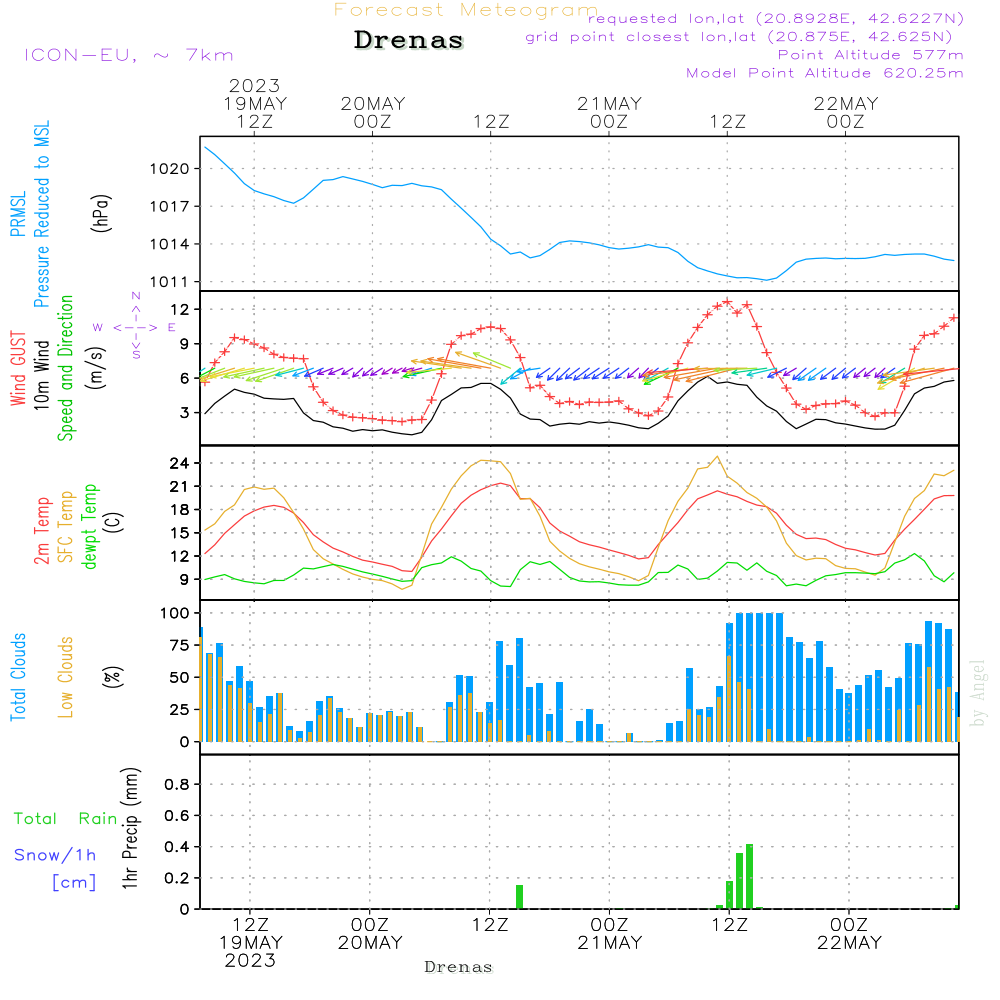Click the blue 'Snow/1h [cm]' label

coord(55,868)
